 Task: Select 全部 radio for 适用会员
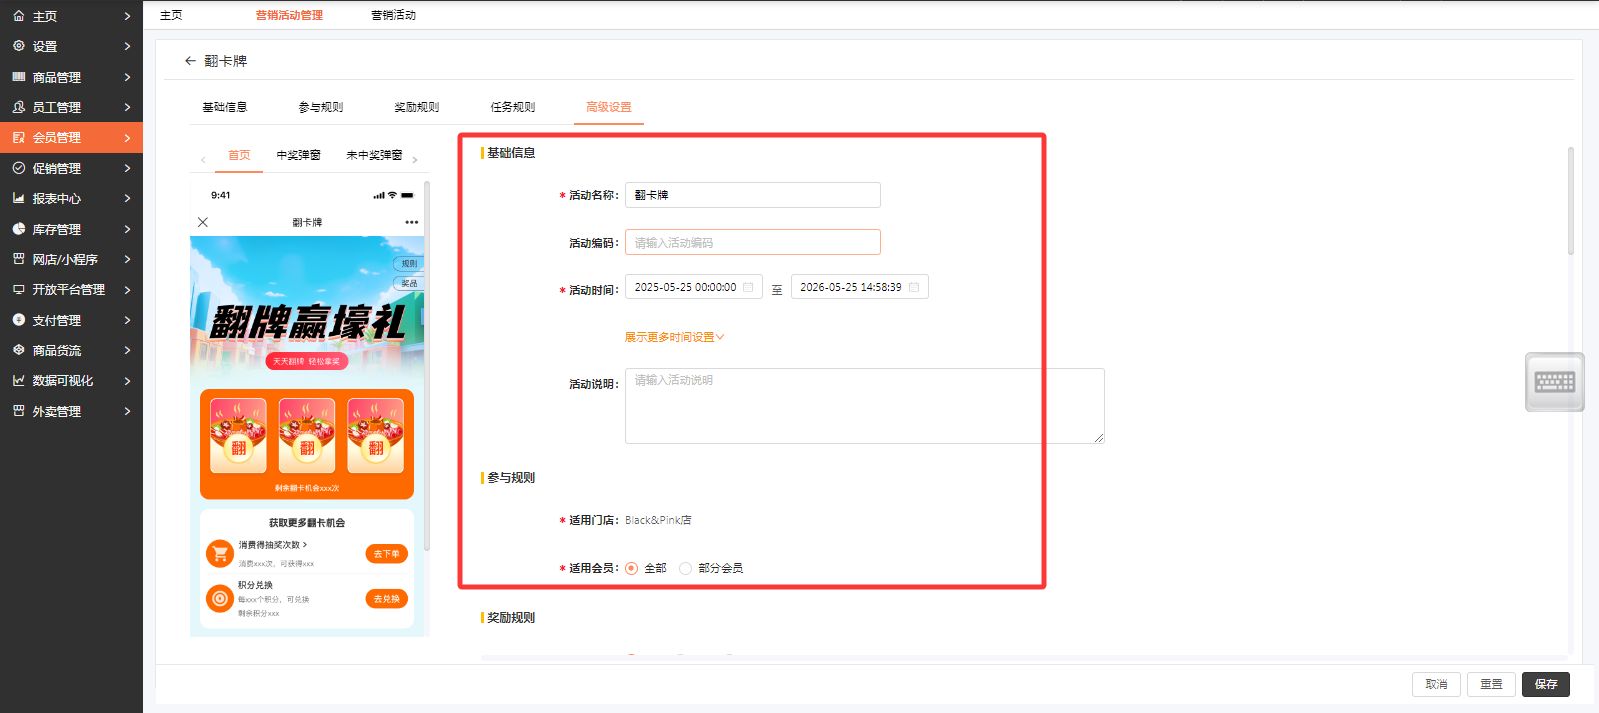631,568
